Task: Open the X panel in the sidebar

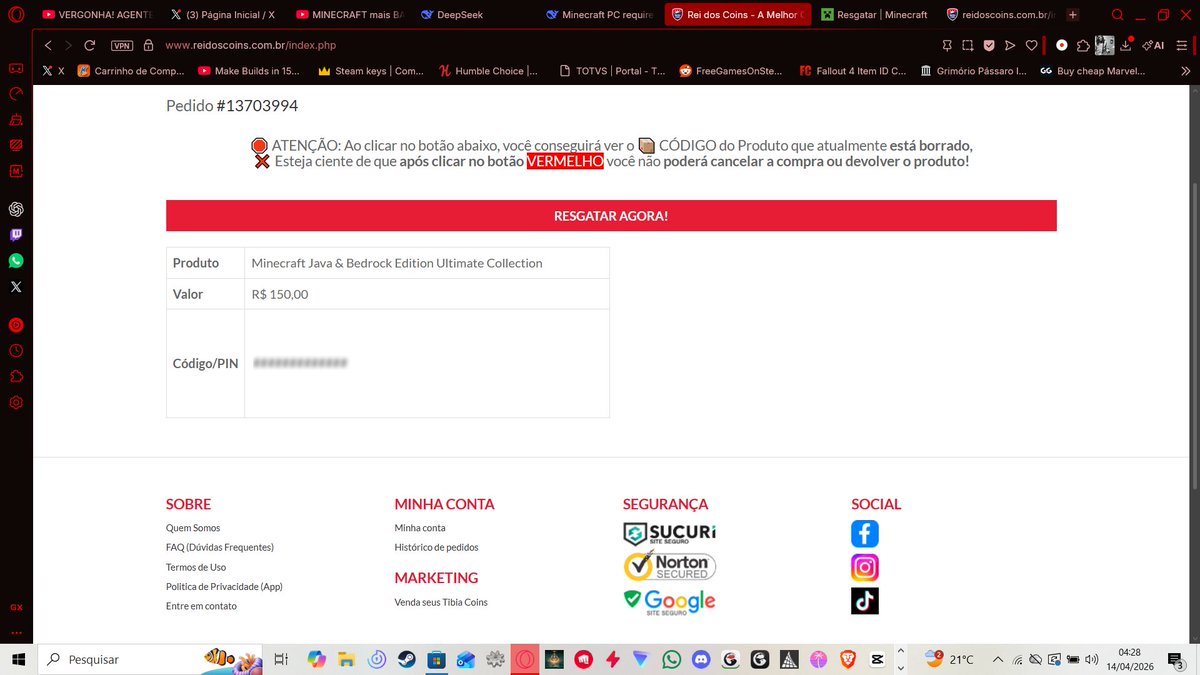Action: pyautogui.click(x=16, y=287)
